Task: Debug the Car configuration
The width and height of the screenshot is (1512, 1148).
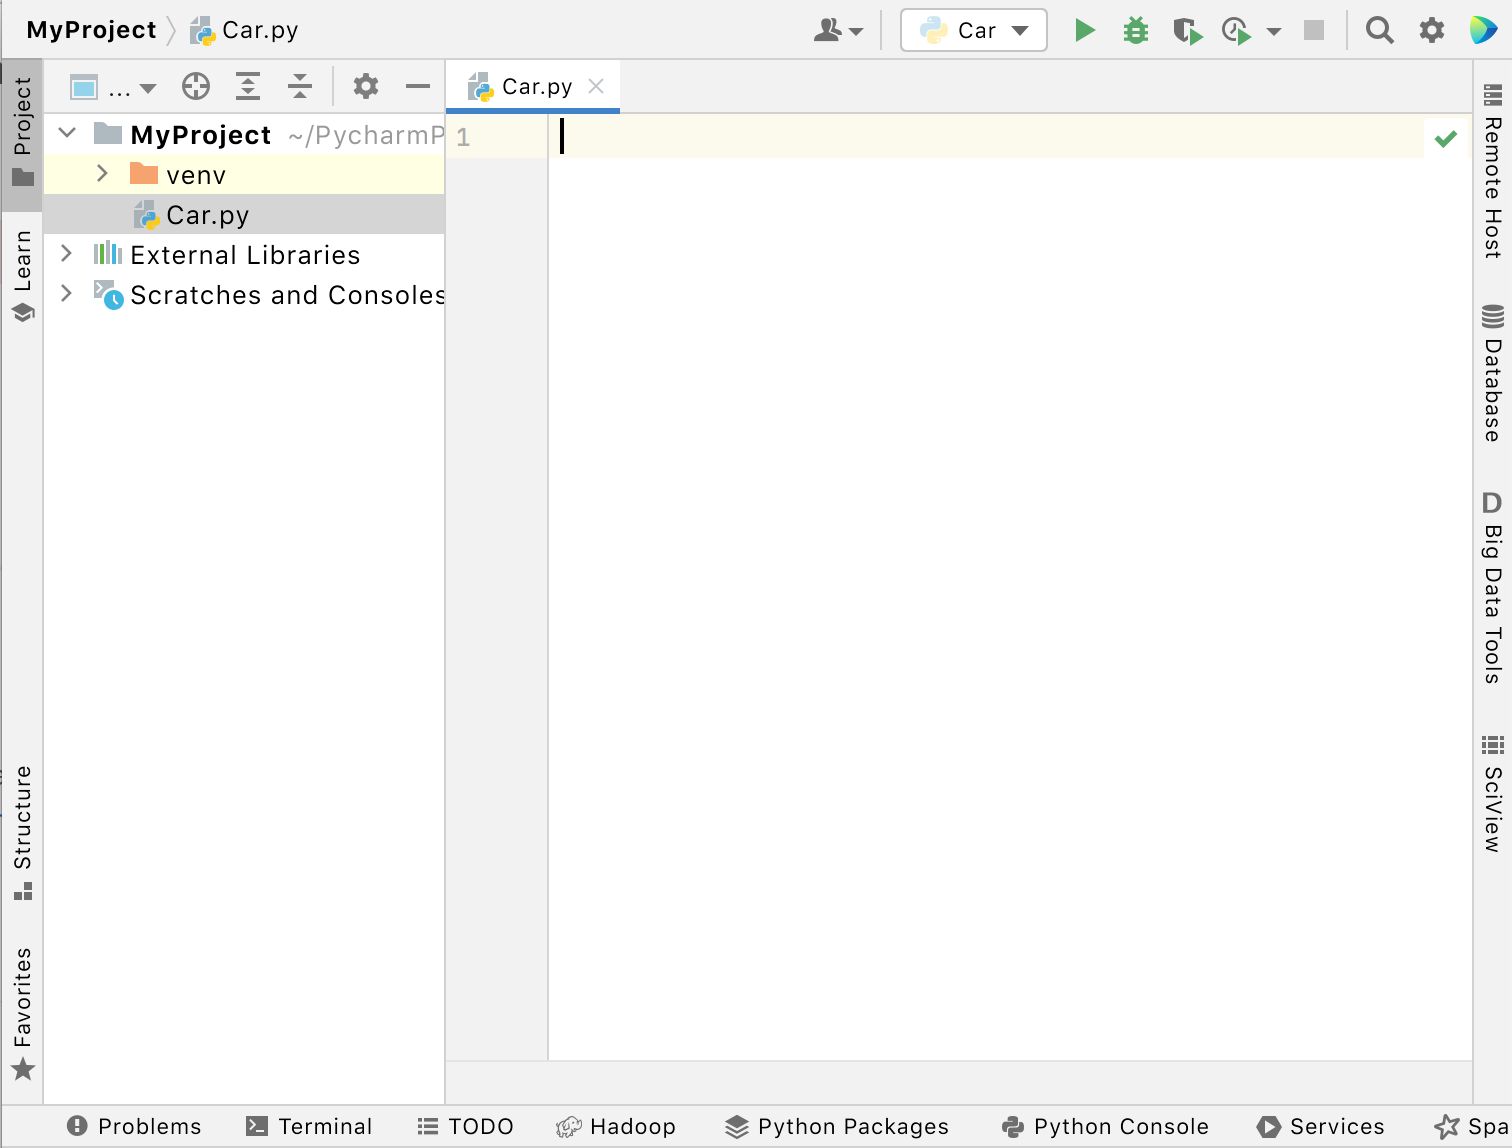Action: coord(1135,30)
